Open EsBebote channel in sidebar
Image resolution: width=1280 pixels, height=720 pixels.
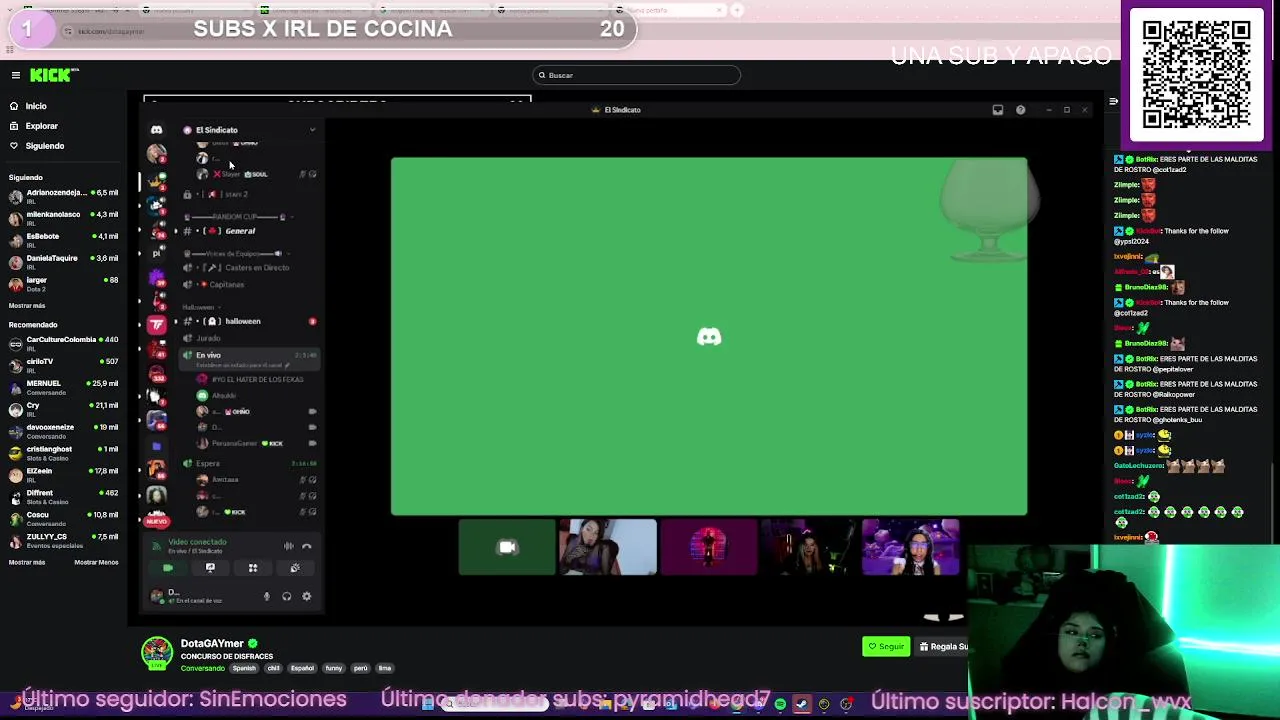[63, 240]
